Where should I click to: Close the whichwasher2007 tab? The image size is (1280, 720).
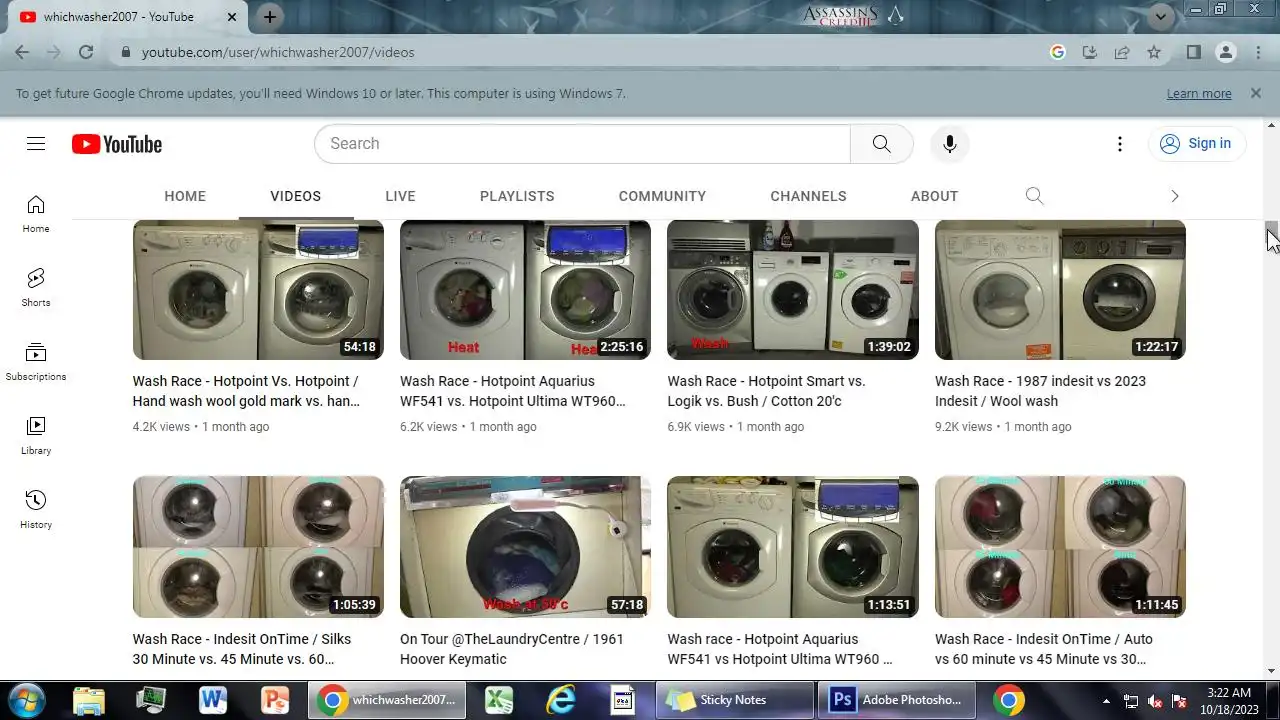(x=231, y=17)
